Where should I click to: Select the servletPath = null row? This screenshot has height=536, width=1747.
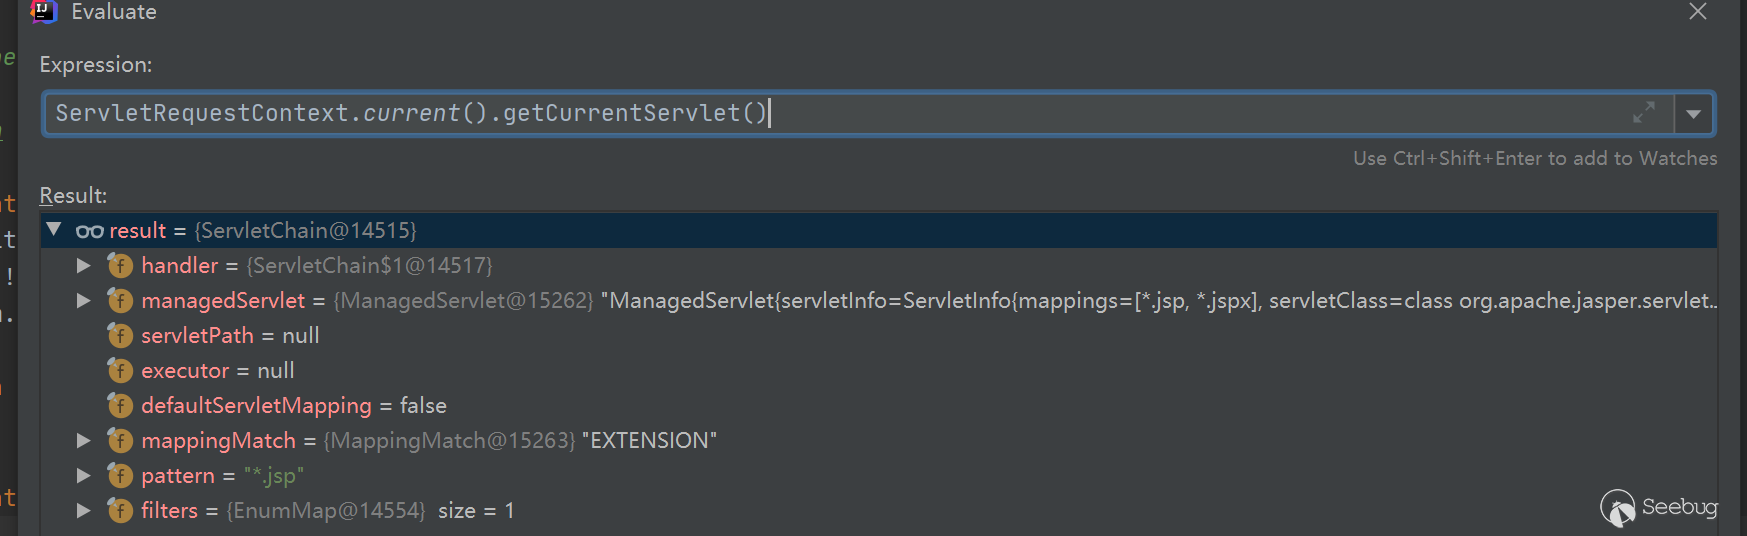point(230,335)
